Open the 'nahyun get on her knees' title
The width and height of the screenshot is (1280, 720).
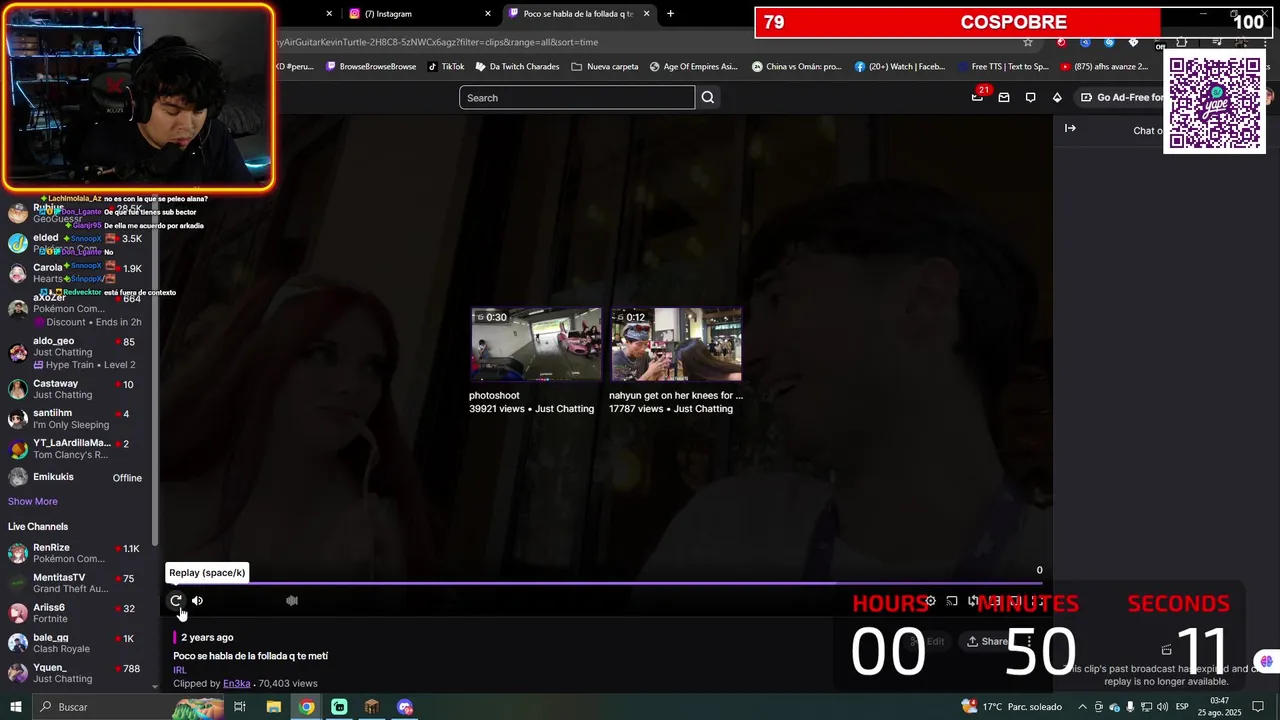676,396
